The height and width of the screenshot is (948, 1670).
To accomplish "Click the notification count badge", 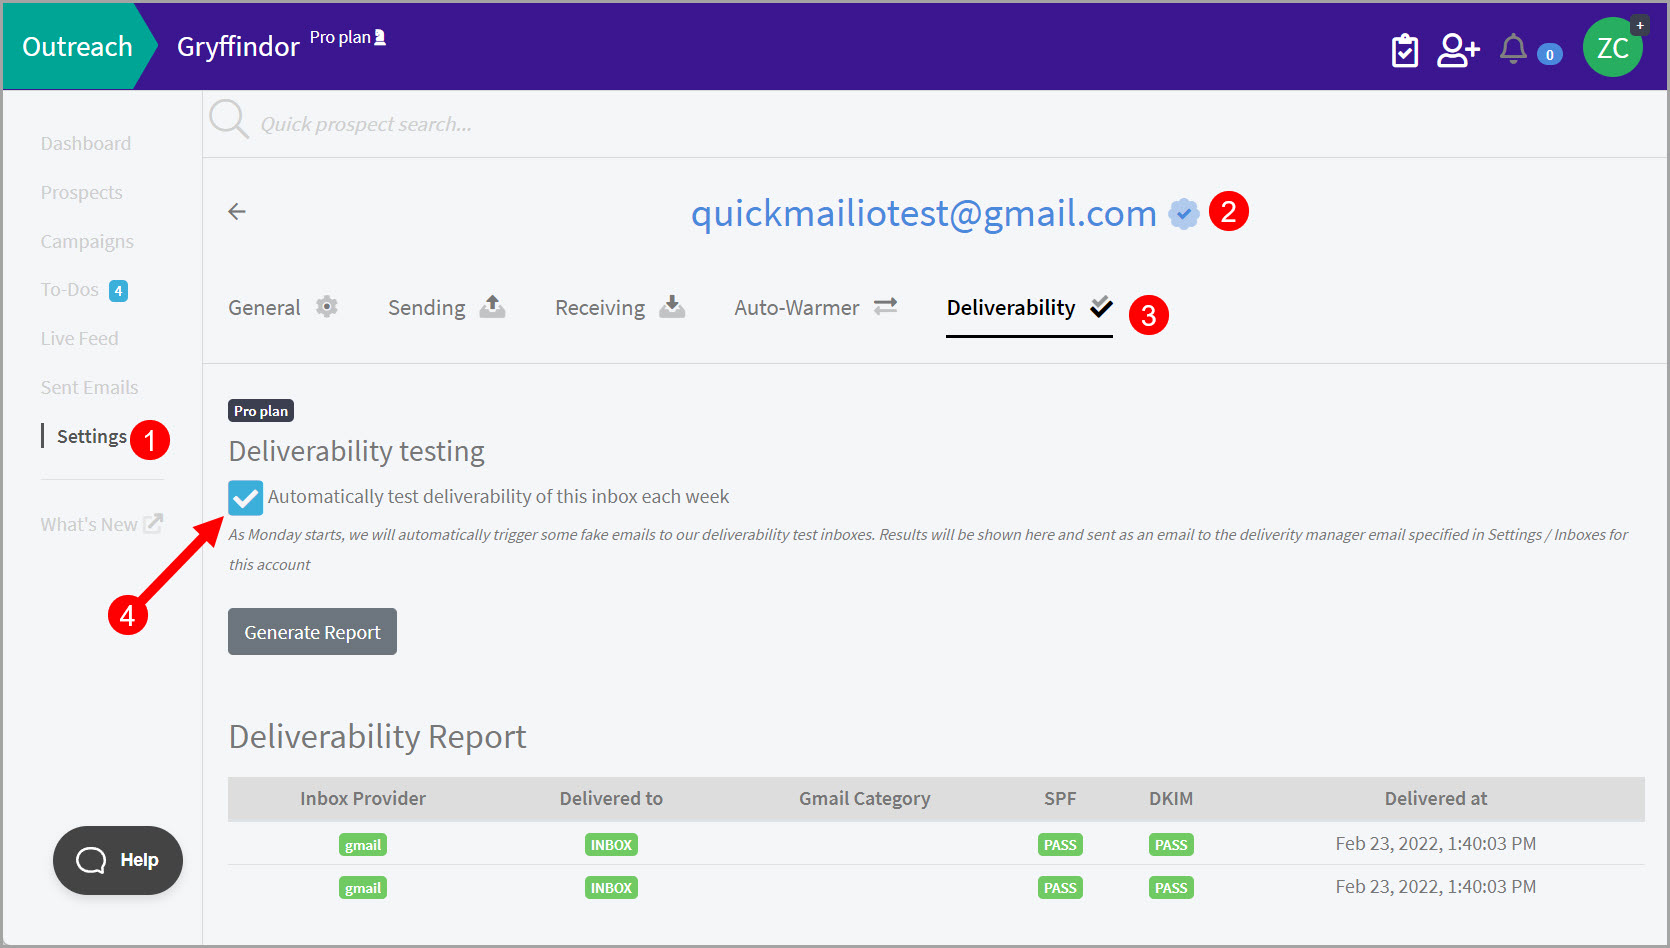I will pyautogui.click(x=1550, y=54).
